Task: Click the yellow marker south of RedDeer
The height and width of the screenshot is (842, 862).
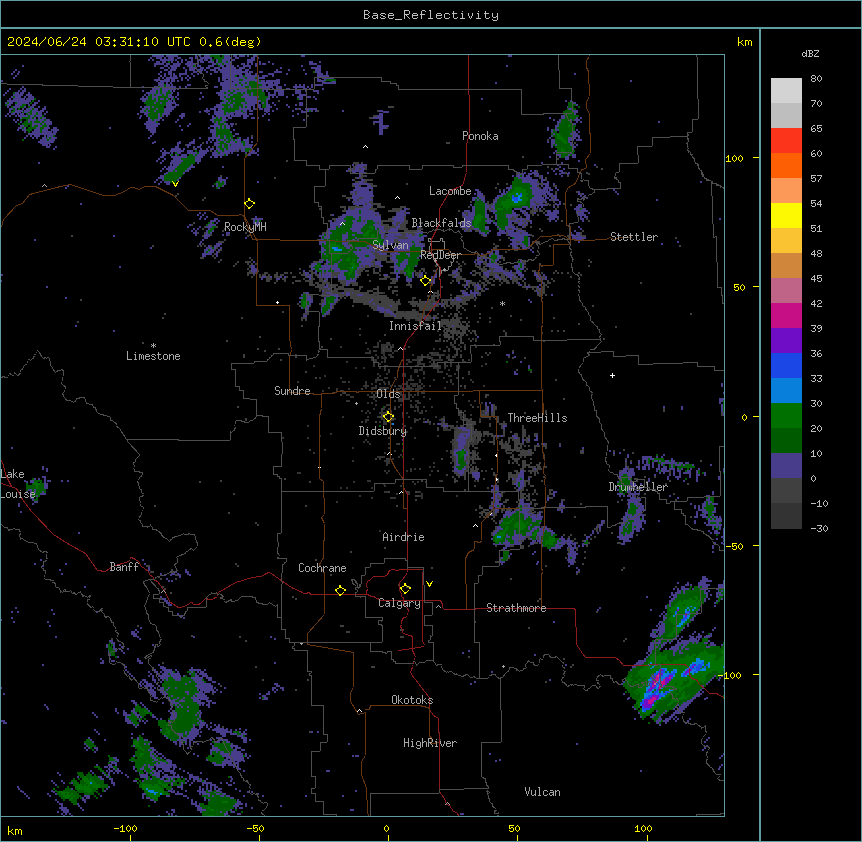Action: tap(425, 281)
